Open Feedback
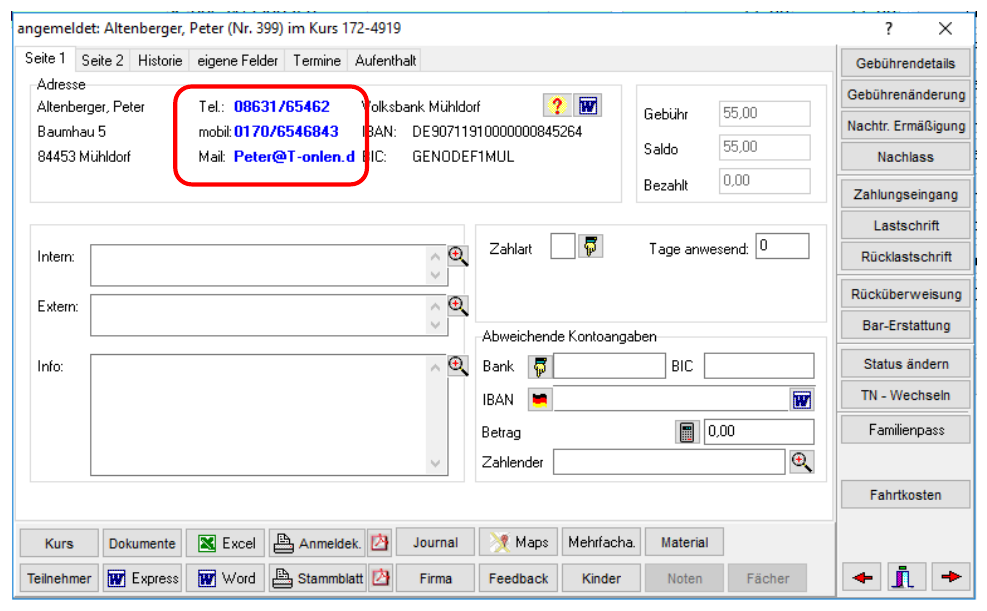 pos(519,578)
